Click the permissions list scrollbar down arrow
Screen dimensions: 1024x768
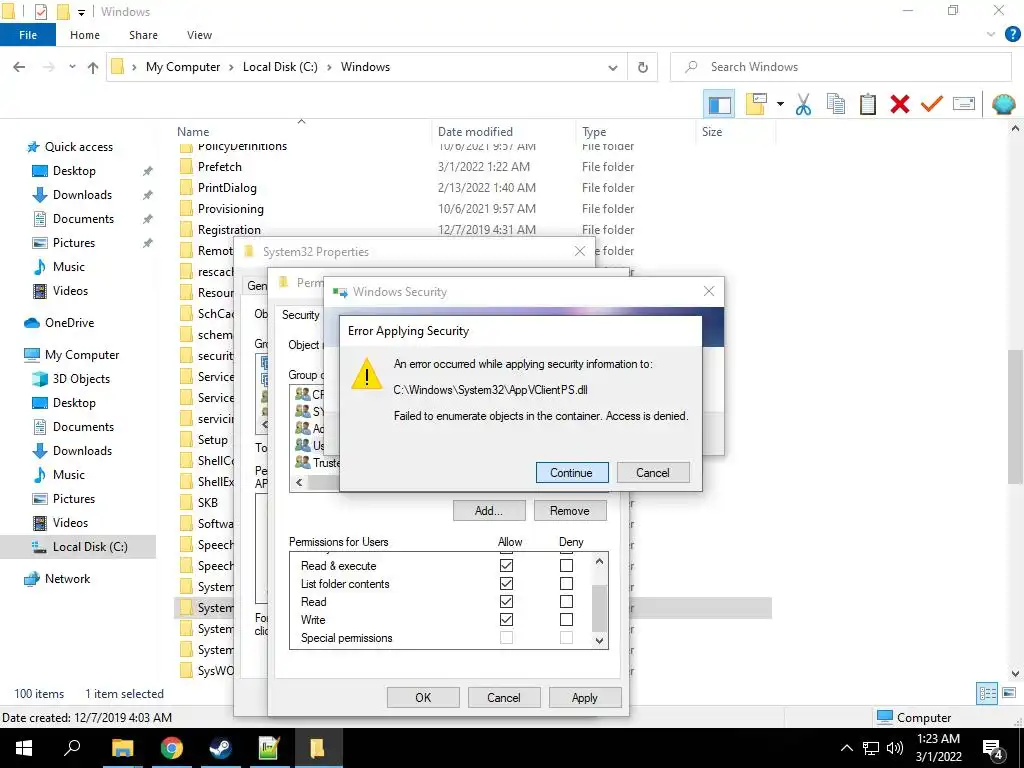600,641
